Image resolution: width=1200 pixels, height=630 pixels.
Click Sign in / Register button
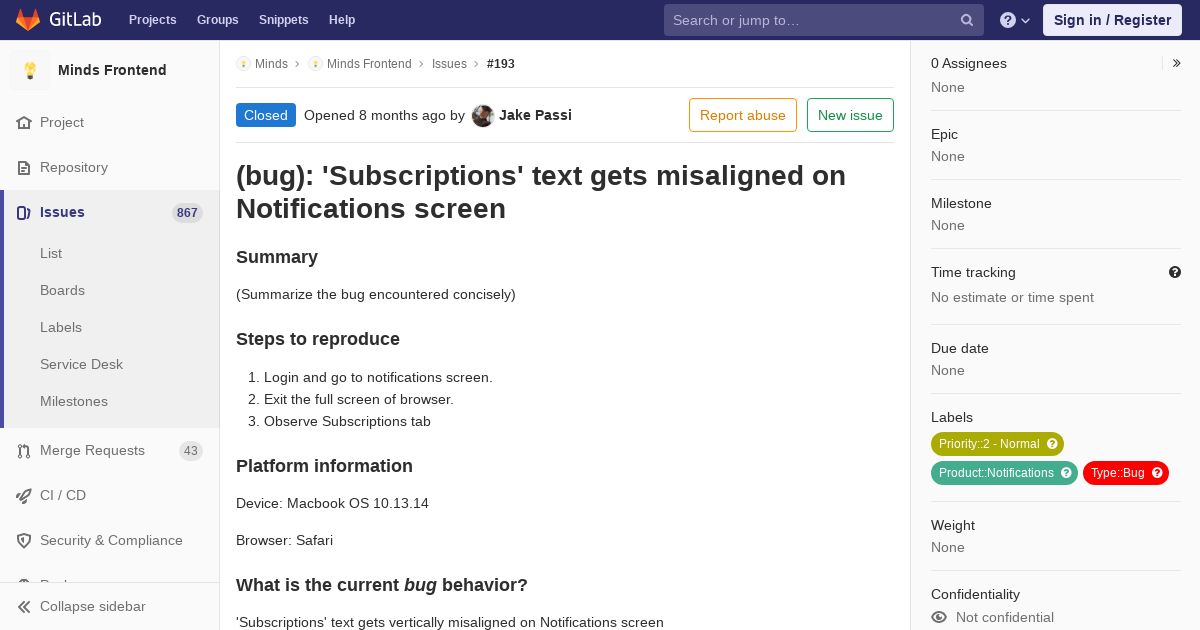(1112, 20)
